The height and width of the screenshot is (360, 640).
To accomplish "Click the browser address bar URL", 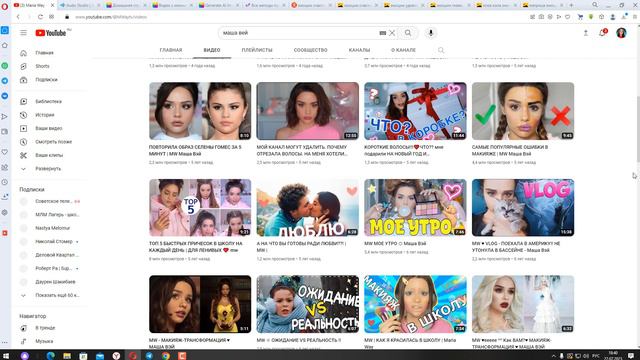I will click(111, 17).
